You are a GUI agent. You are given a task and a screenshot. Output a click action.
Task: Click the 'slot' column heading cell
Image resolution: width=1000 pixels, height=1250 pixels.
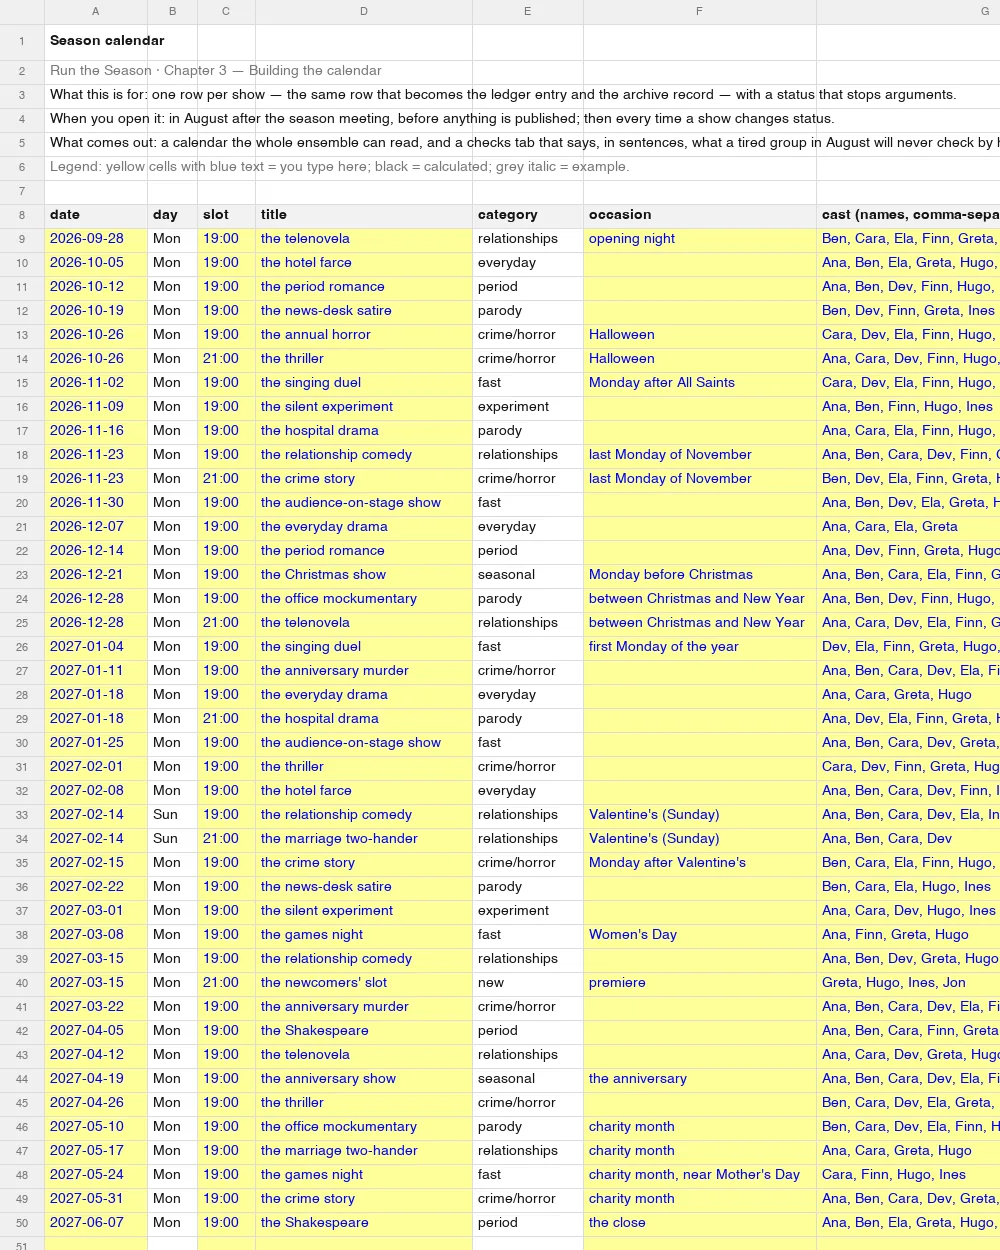click(x=226, y=215)
